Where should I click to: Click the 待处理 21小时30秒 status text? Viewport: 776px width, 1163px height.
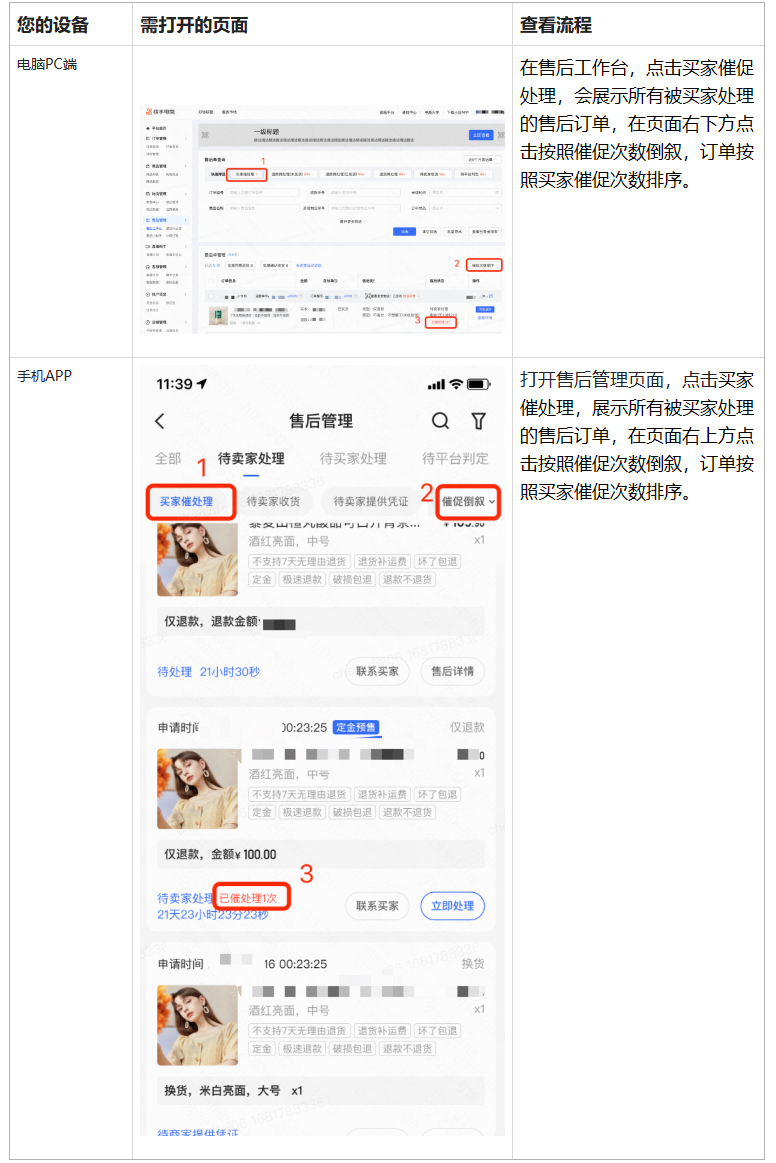208,672
